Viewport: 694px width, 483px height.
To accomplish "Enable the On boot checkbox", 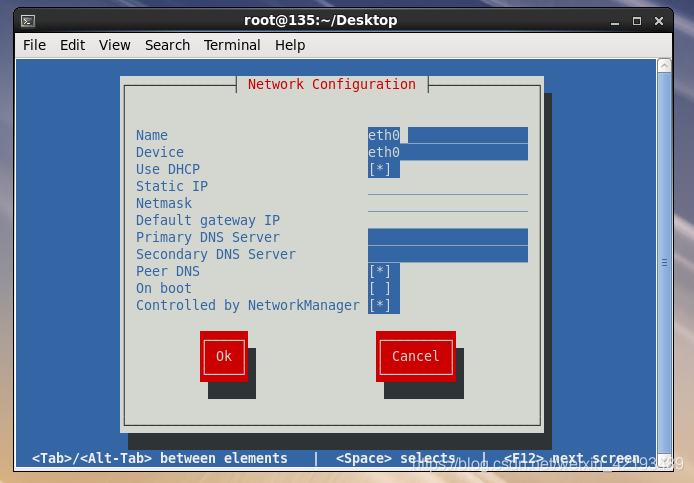I will tap(380, 288).
